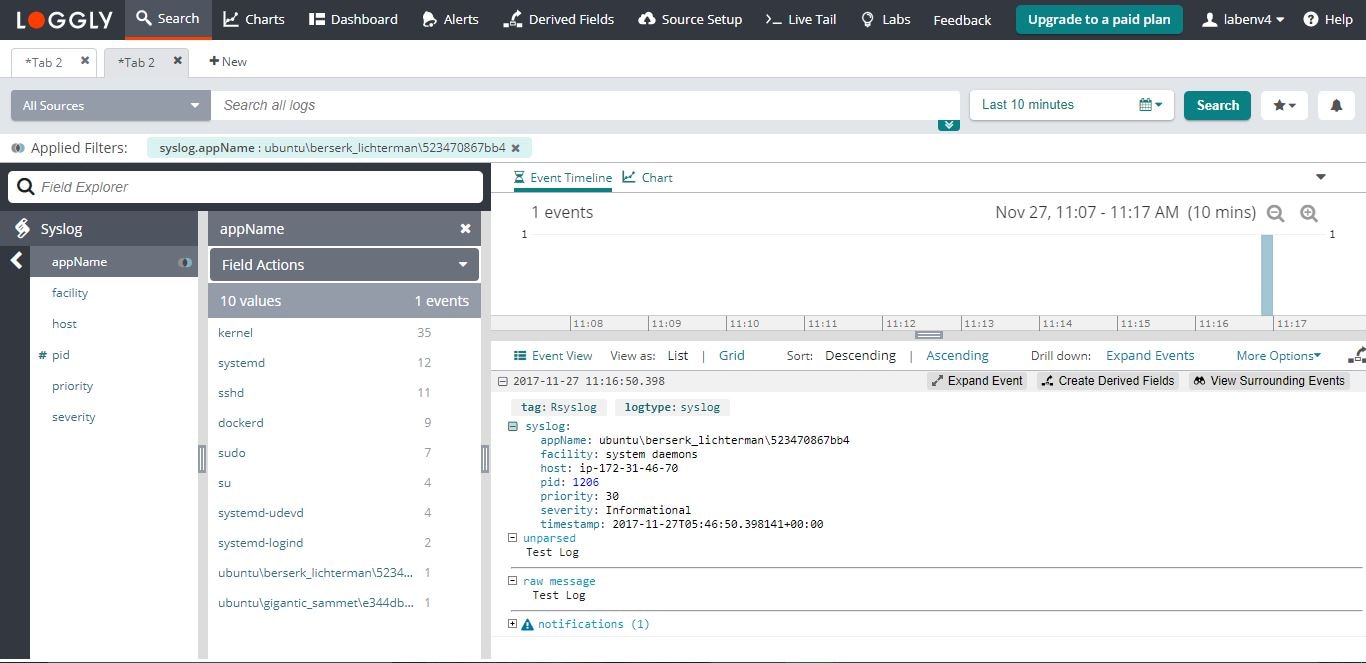Viewport: 1366px width, 663px height.
Task: Click the Search all logs field
Action: coord(585,105)
